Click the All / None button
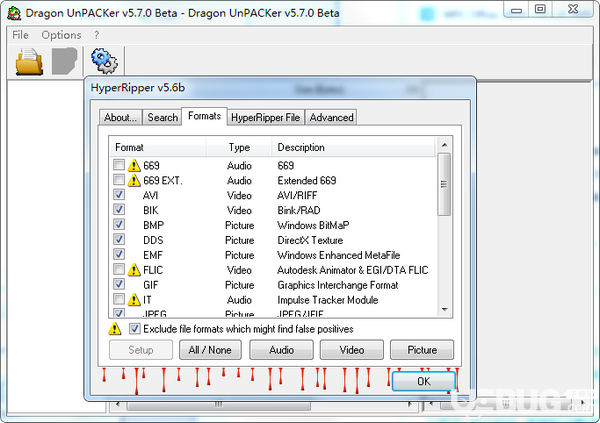600x423 pixels. tap(210, 350)
